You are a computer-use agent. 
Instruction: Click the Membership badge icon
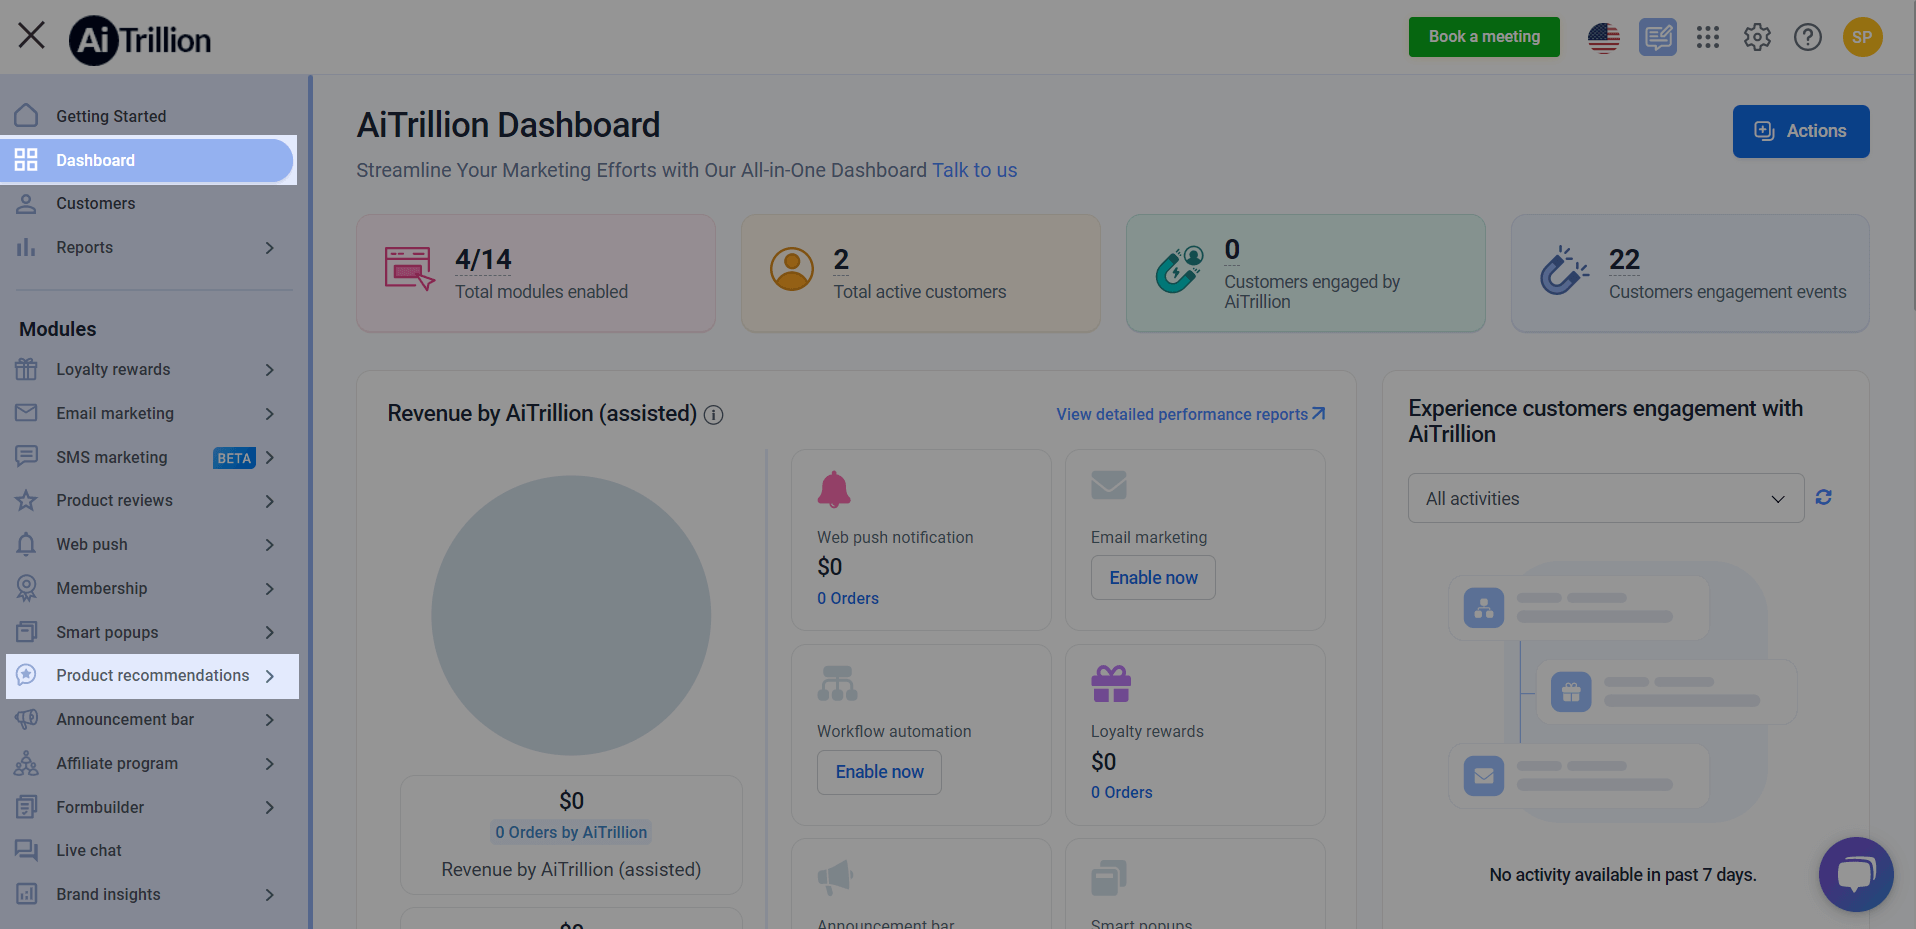pyautogui.click(x=27, y=588)
